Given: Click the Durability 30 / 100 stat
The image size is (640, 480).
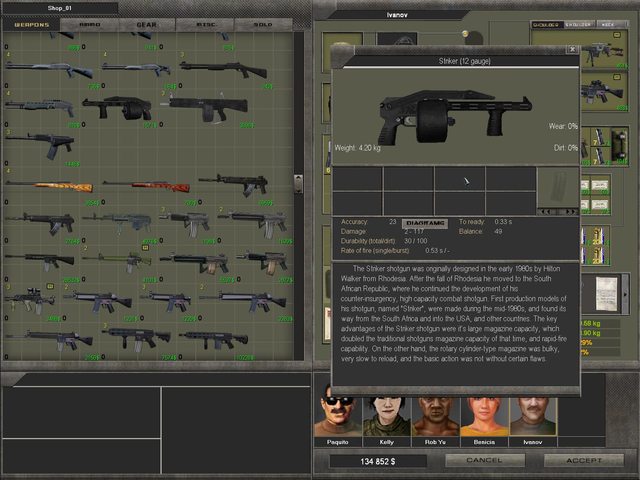Looking at the screenshot, I should click(x=384, y=241).
